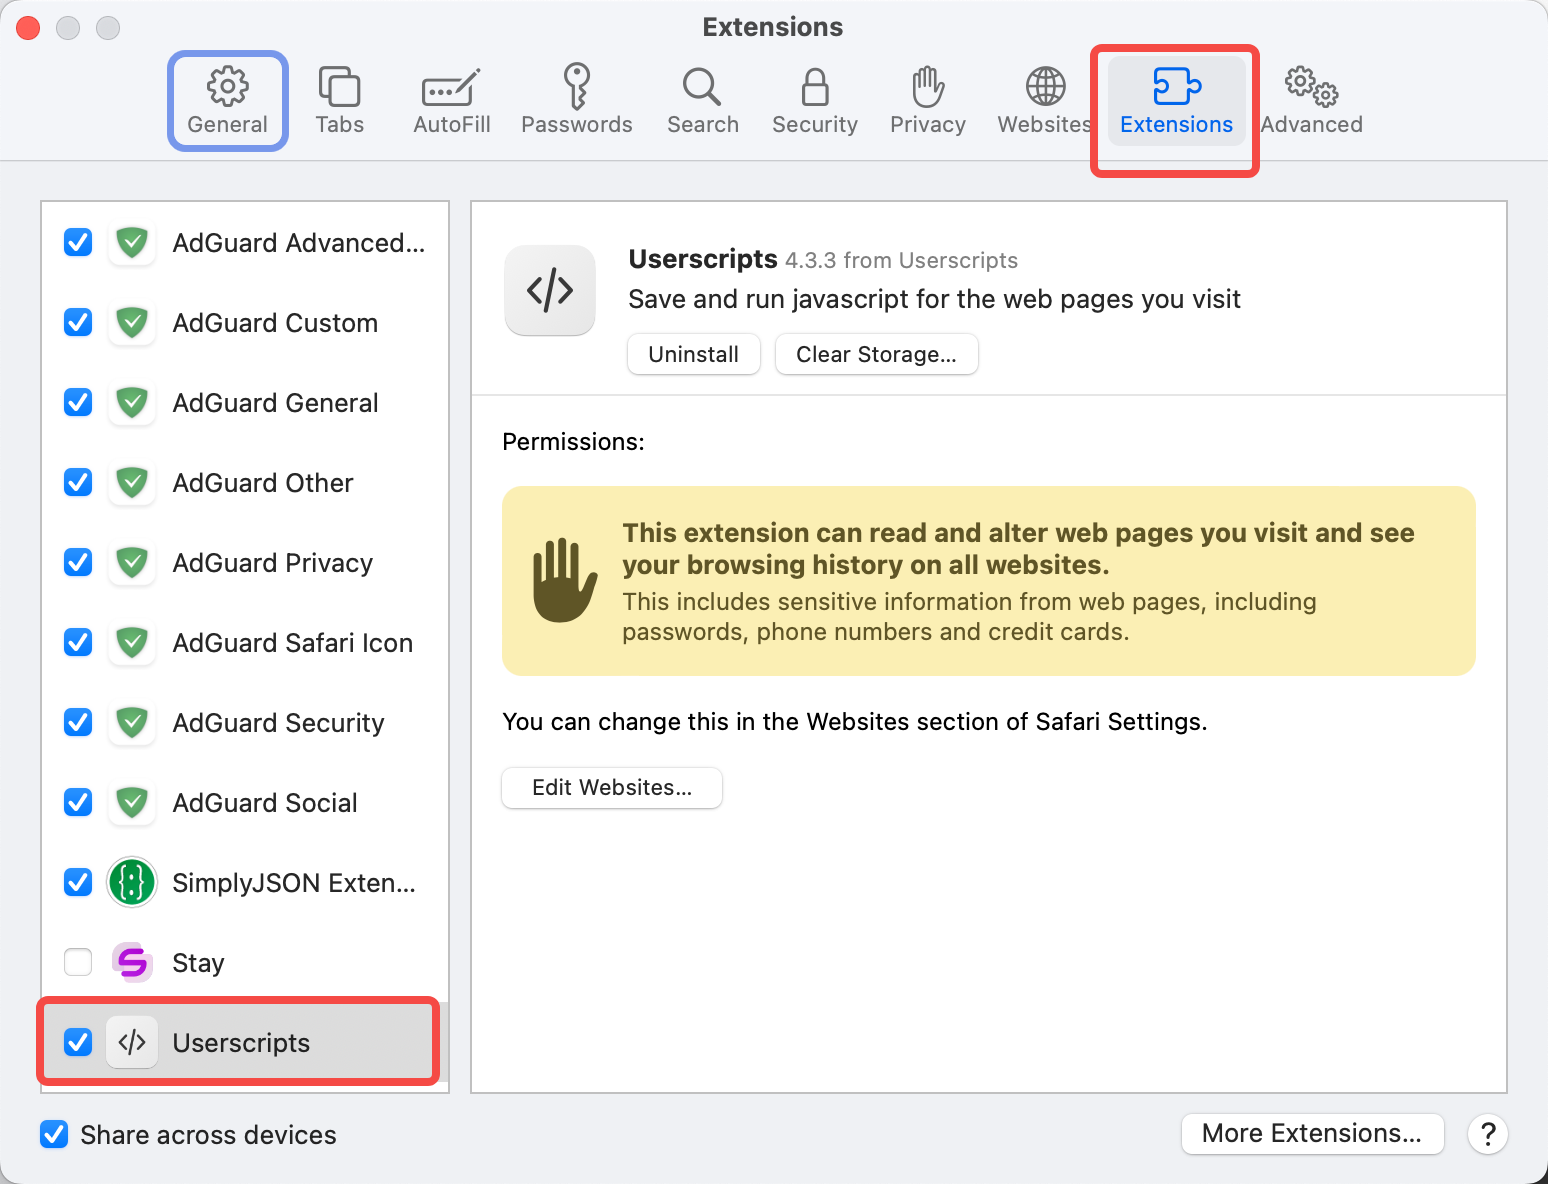Click the AdGuard Safari Icon shield icon

(x=132, y=642)
